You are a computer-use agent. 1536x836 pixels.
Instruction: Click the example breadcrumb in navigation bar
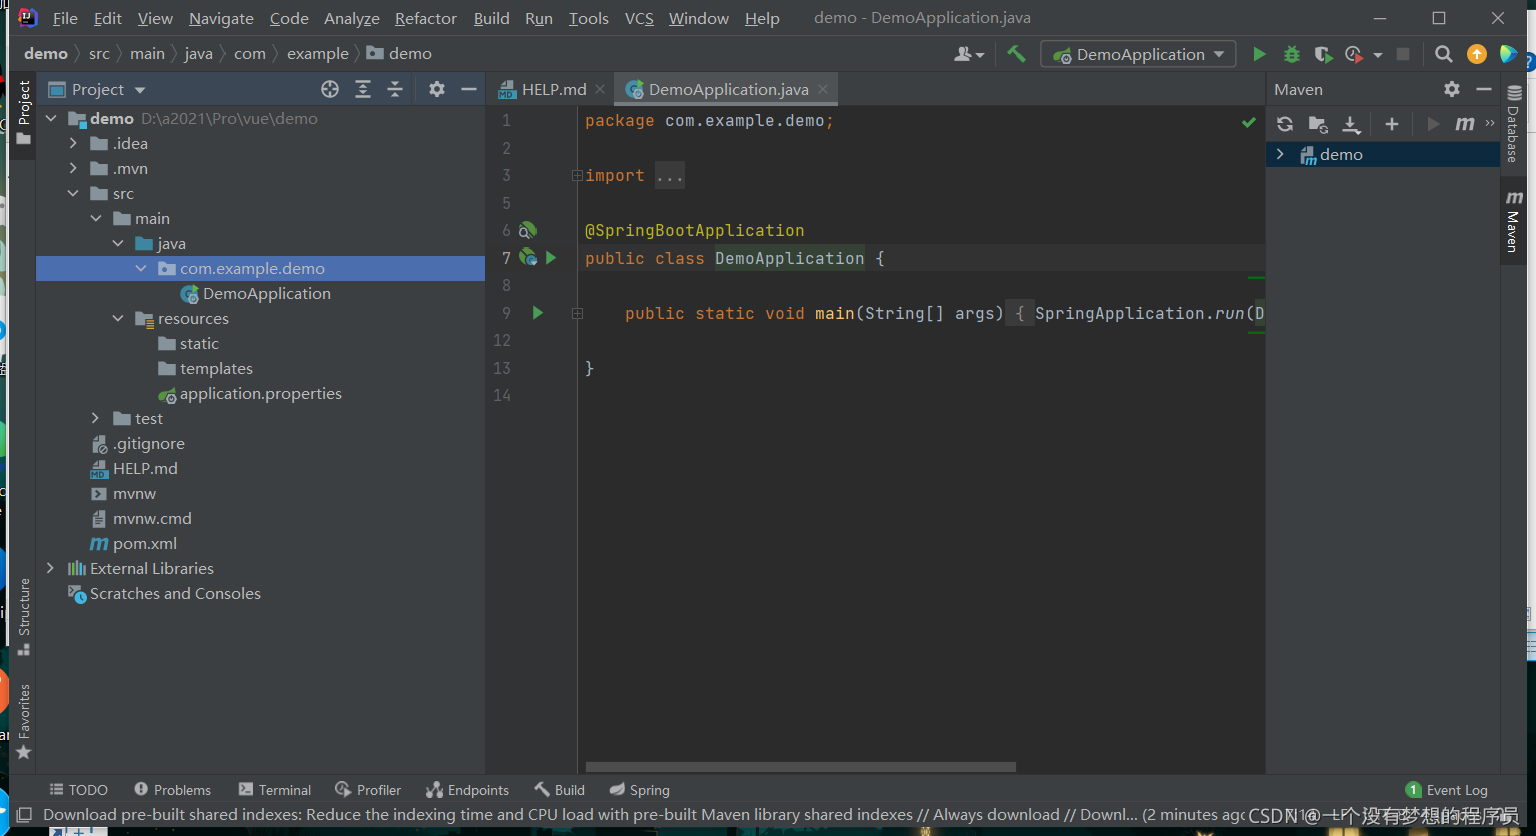pos(318,54)
